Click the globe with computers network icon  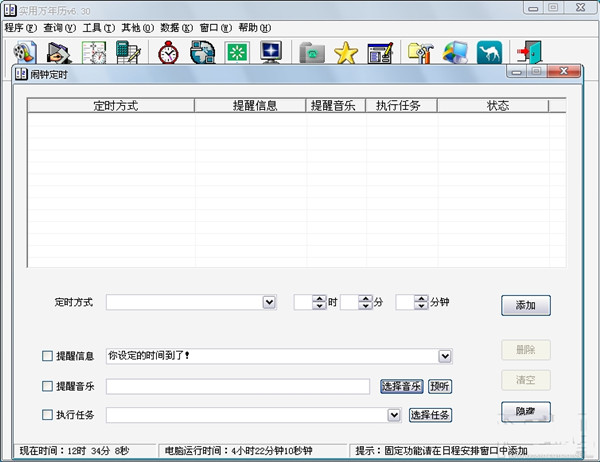[203, 52]
